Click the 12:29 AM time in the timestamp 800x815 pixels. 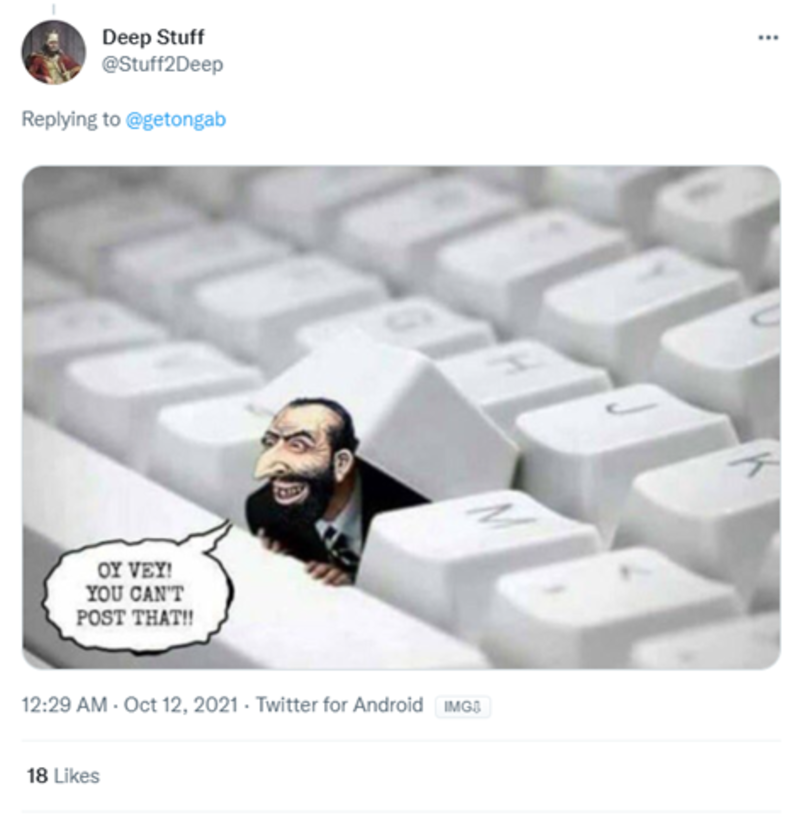click(x=64, y=705)
